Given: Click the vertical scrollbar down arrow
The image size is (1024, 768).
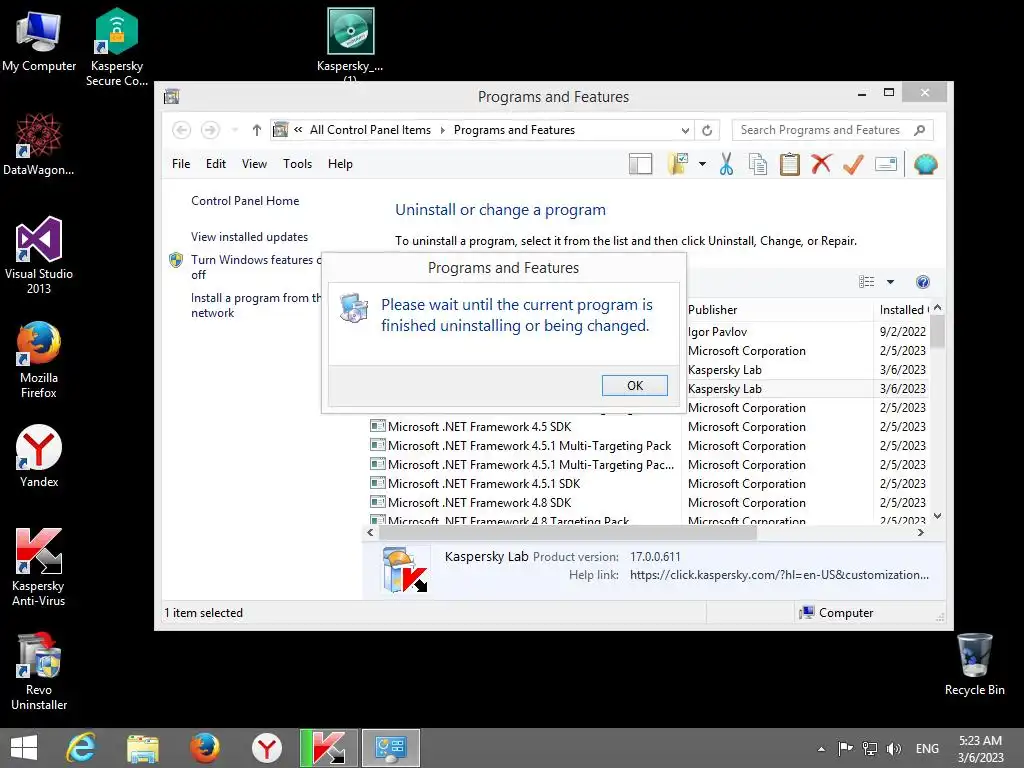Looking at the screenshot, I should [938, 516].
